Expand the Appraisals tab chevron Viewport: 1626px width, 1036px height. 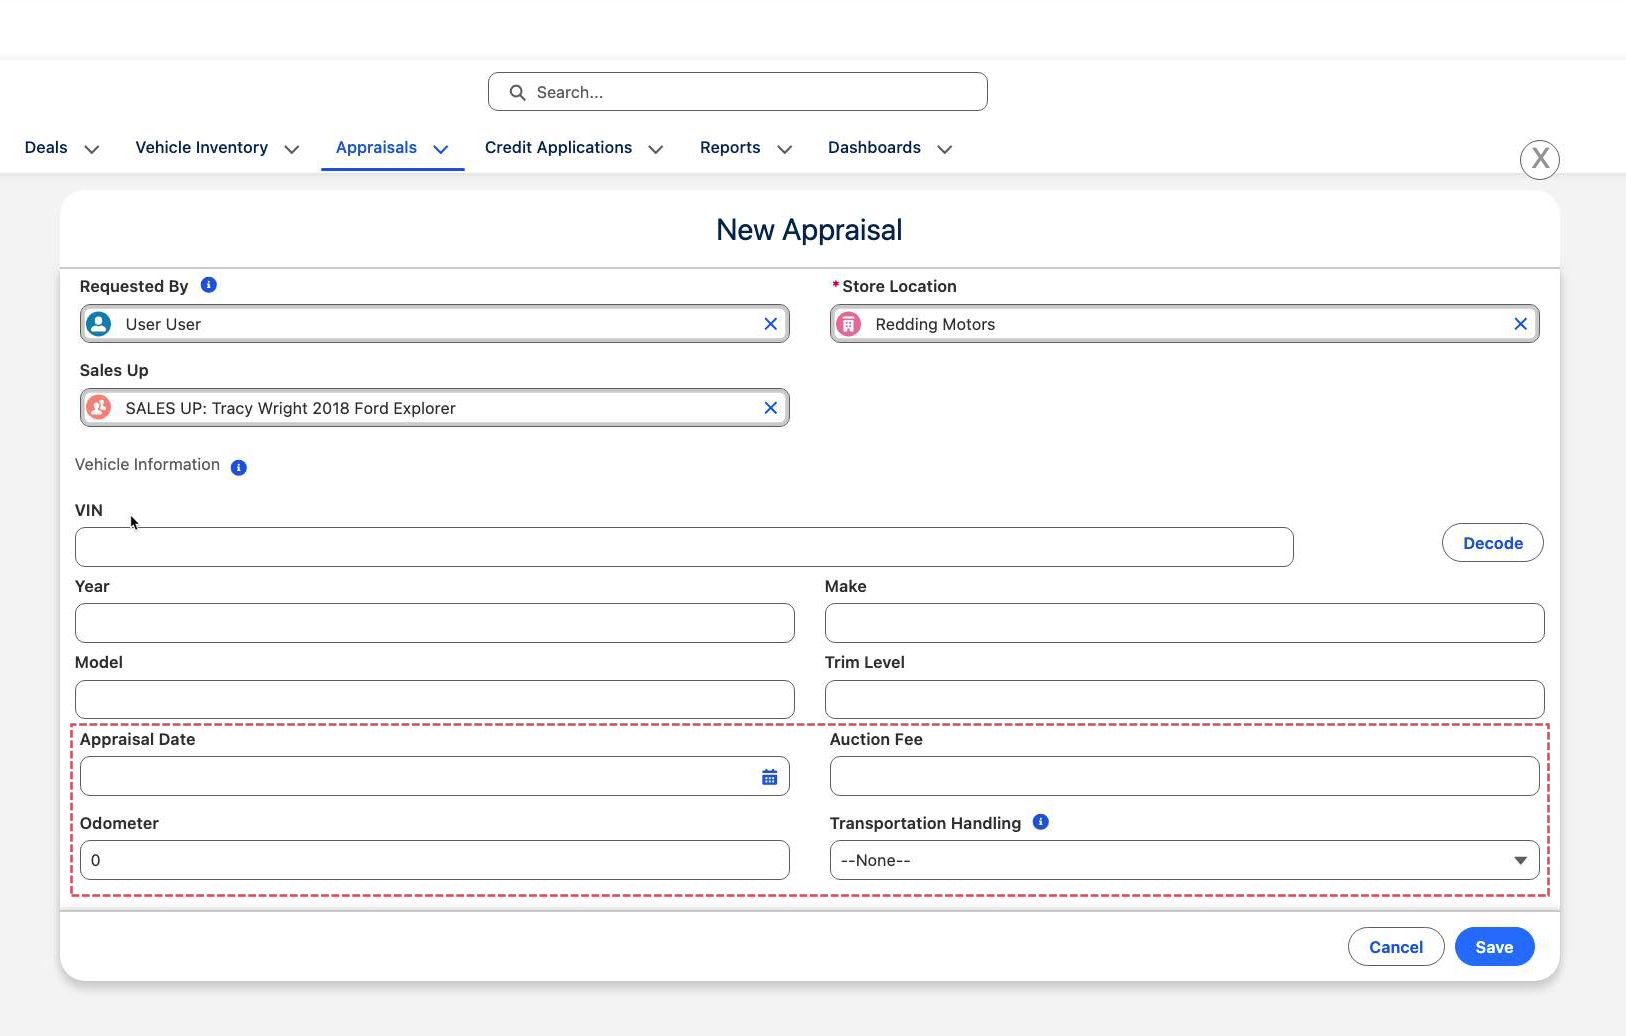tap(441, 149)
